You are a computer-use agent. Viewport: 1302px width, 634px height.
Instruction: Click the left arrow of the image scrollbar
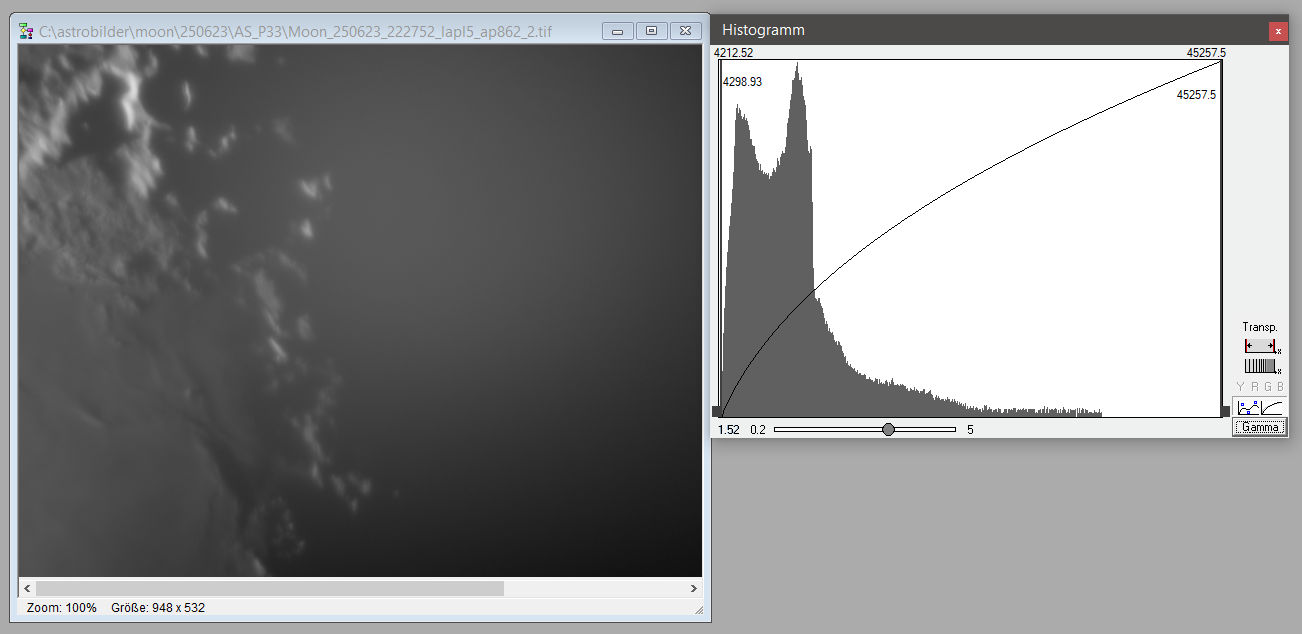(27, 588)
